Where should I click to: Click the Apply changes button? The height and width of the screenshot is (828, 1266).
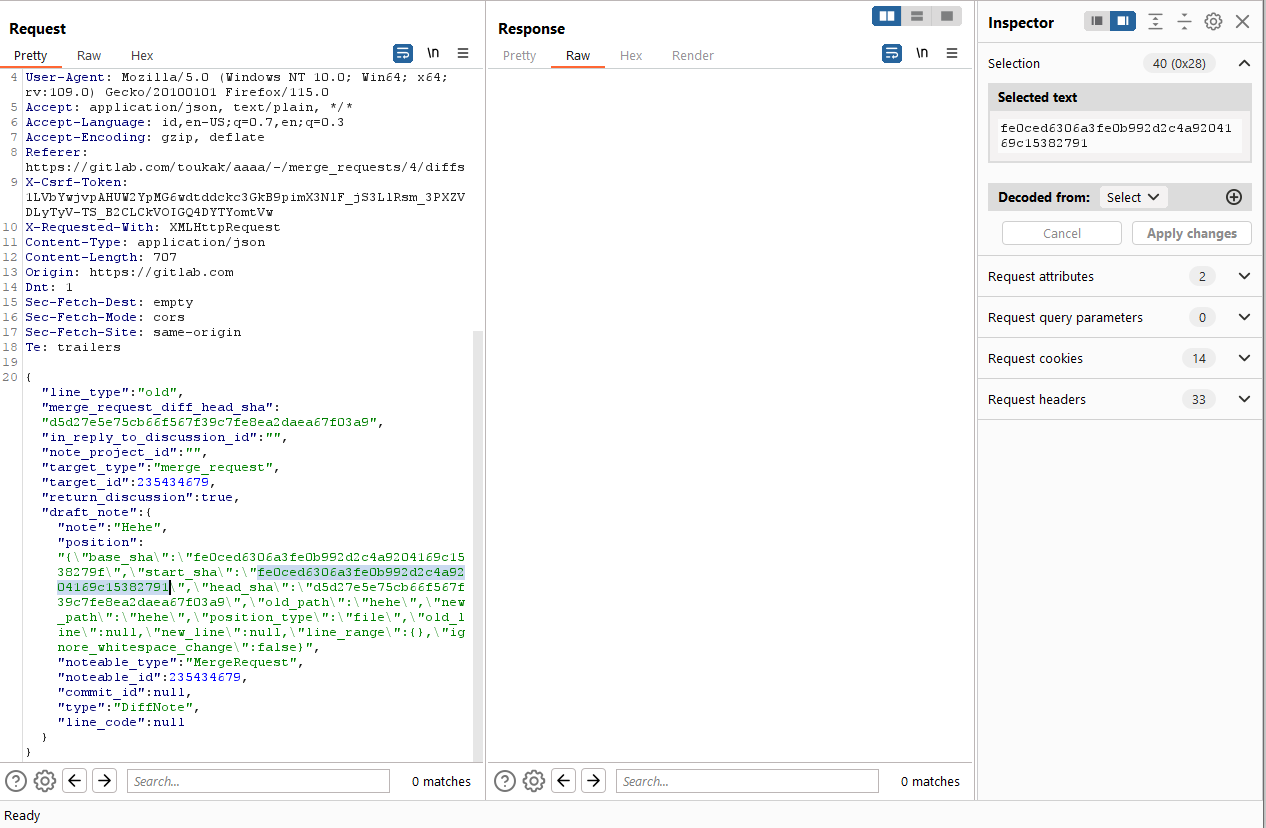[1191, 233]
